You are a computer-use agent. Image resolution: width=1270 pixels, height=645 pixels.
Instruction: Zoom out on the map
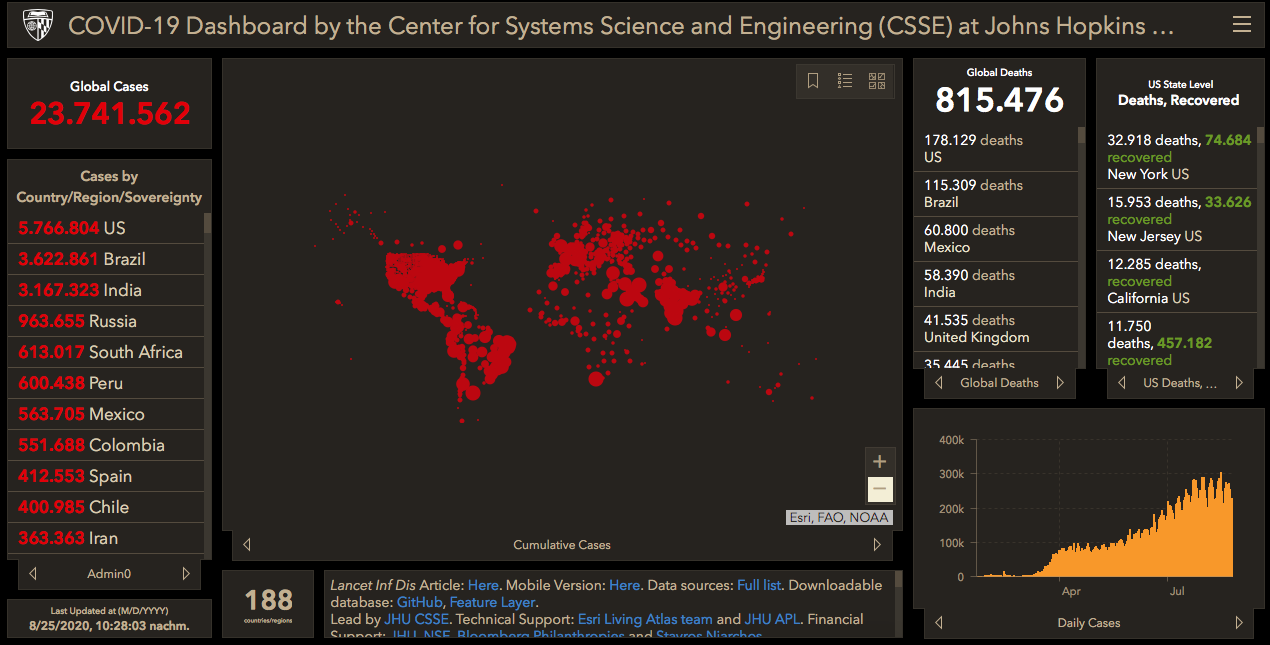880,489
